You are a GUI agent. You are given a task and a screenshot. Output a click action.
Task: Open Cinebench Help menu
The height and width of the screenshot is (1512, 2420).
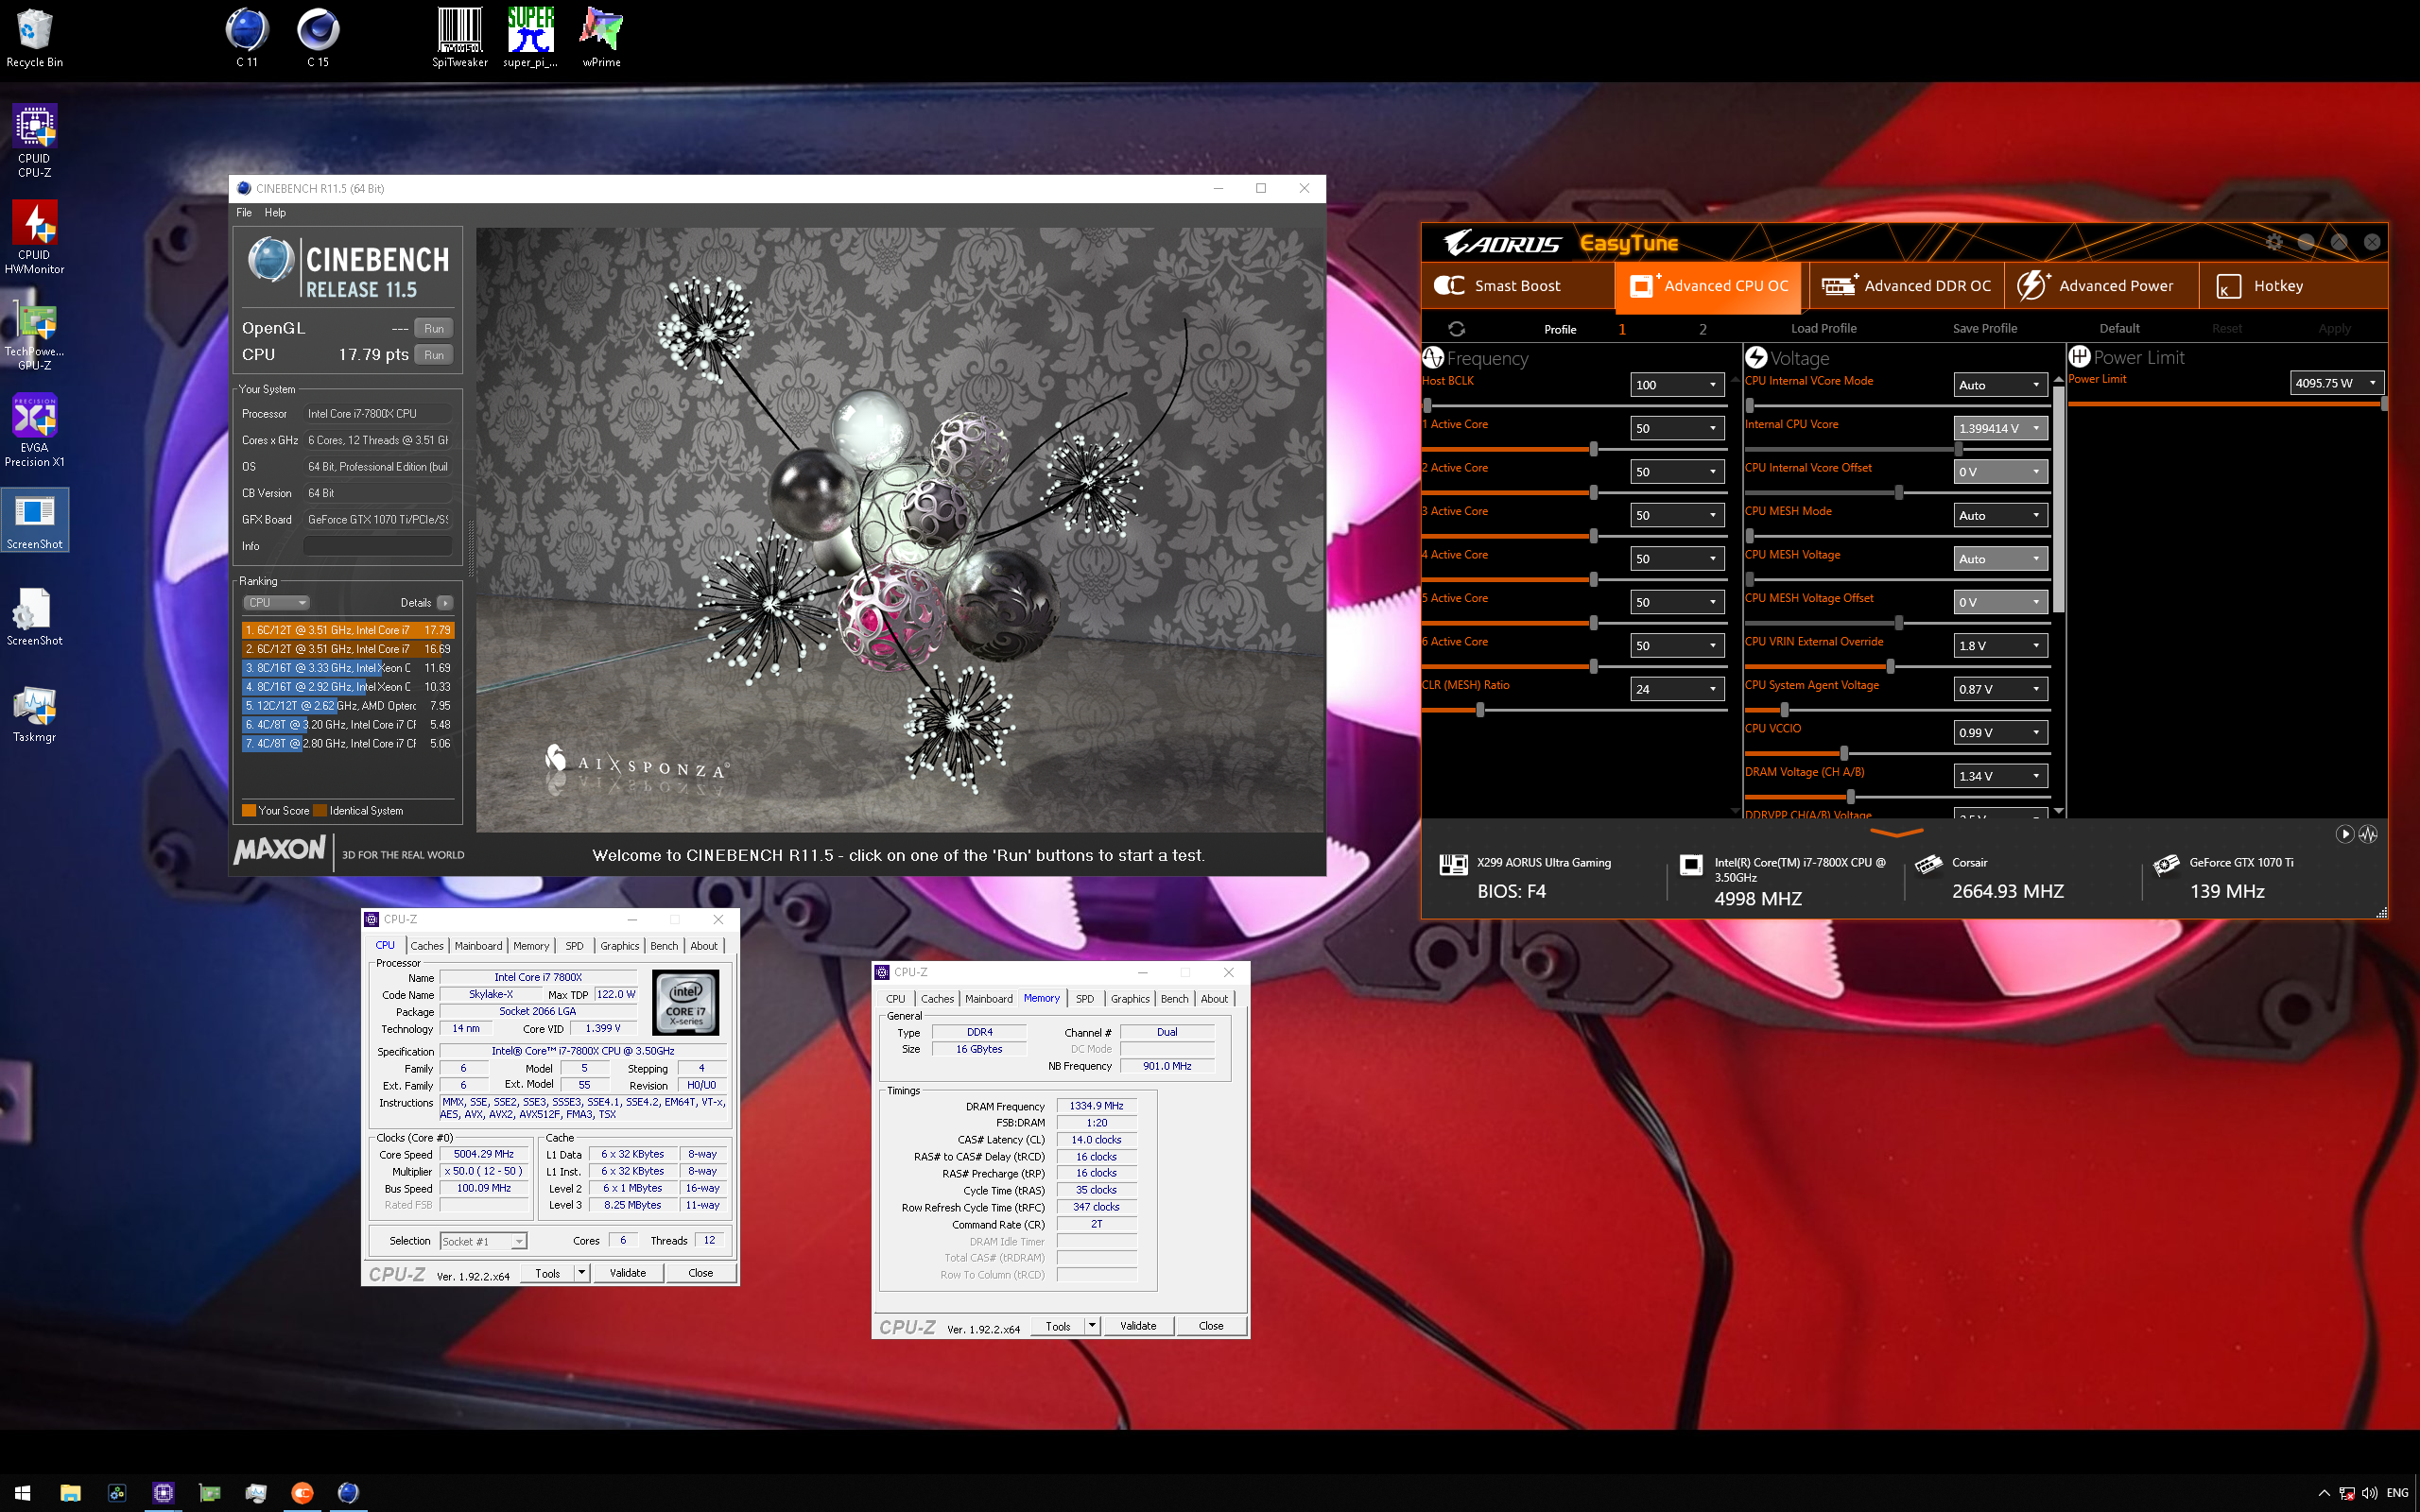[275, 212]
